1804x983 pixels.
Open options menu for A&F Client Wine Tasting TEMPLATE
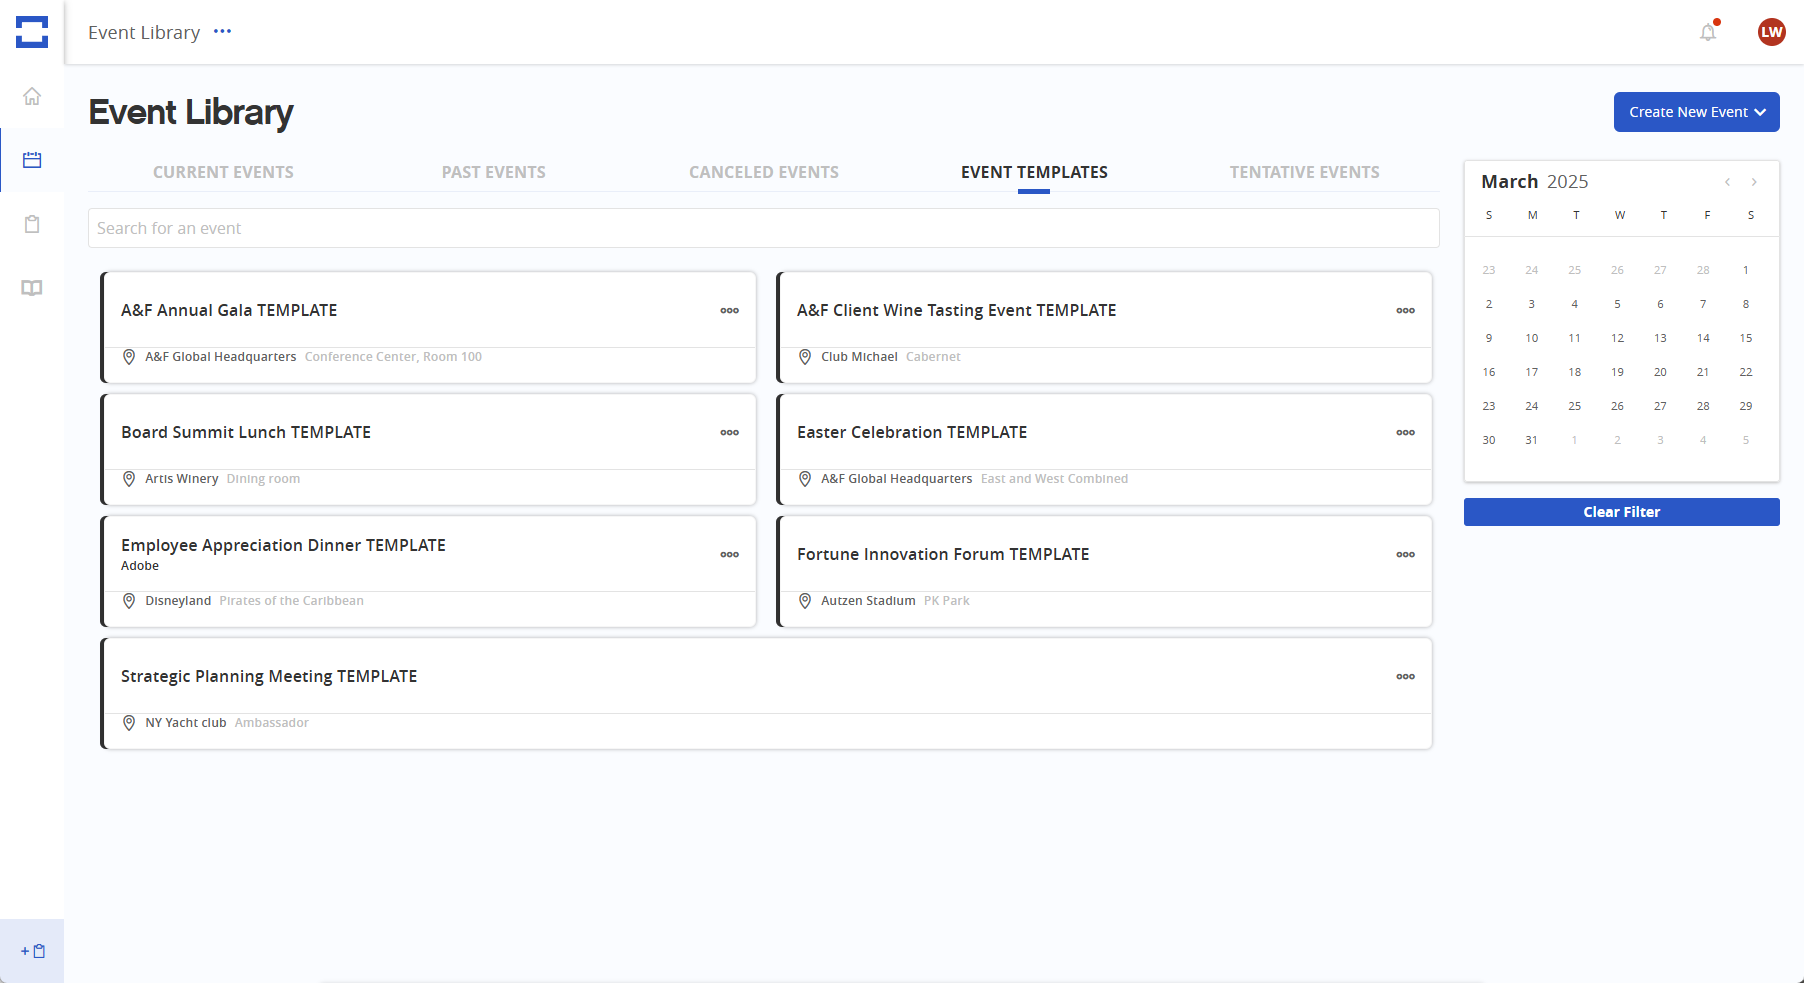pos(1406,311)
